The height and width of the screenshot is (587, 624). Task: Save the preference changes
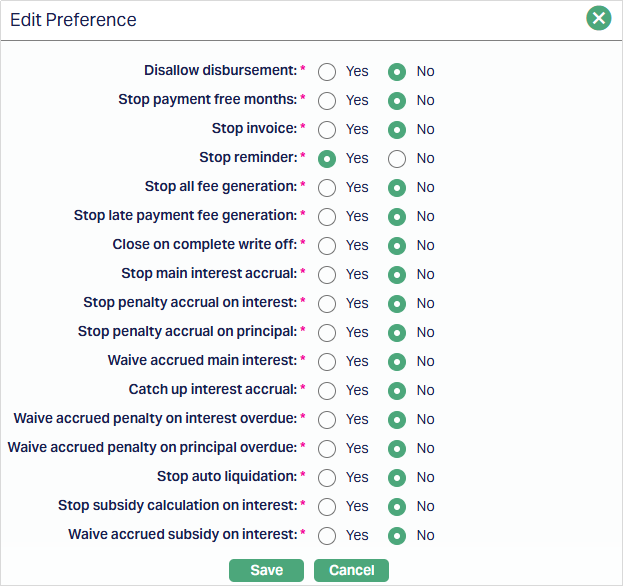point(266,570)
